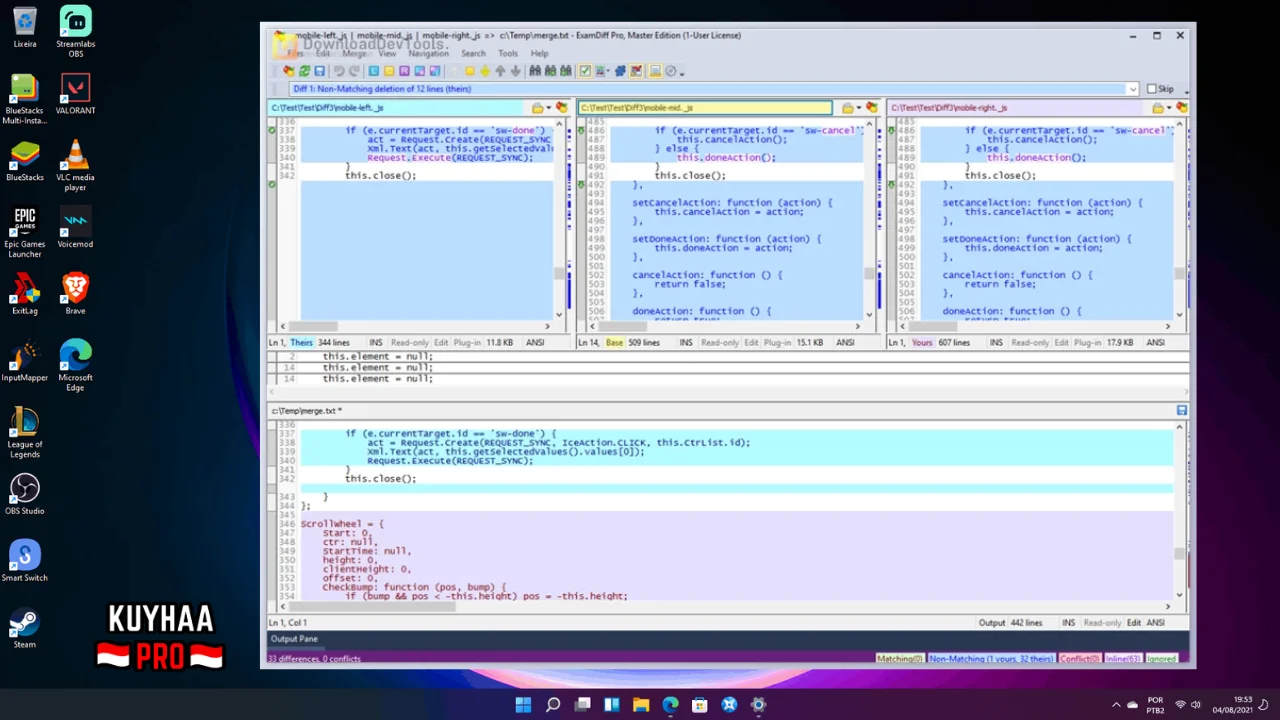Click the mobile-left file path field

396,108
